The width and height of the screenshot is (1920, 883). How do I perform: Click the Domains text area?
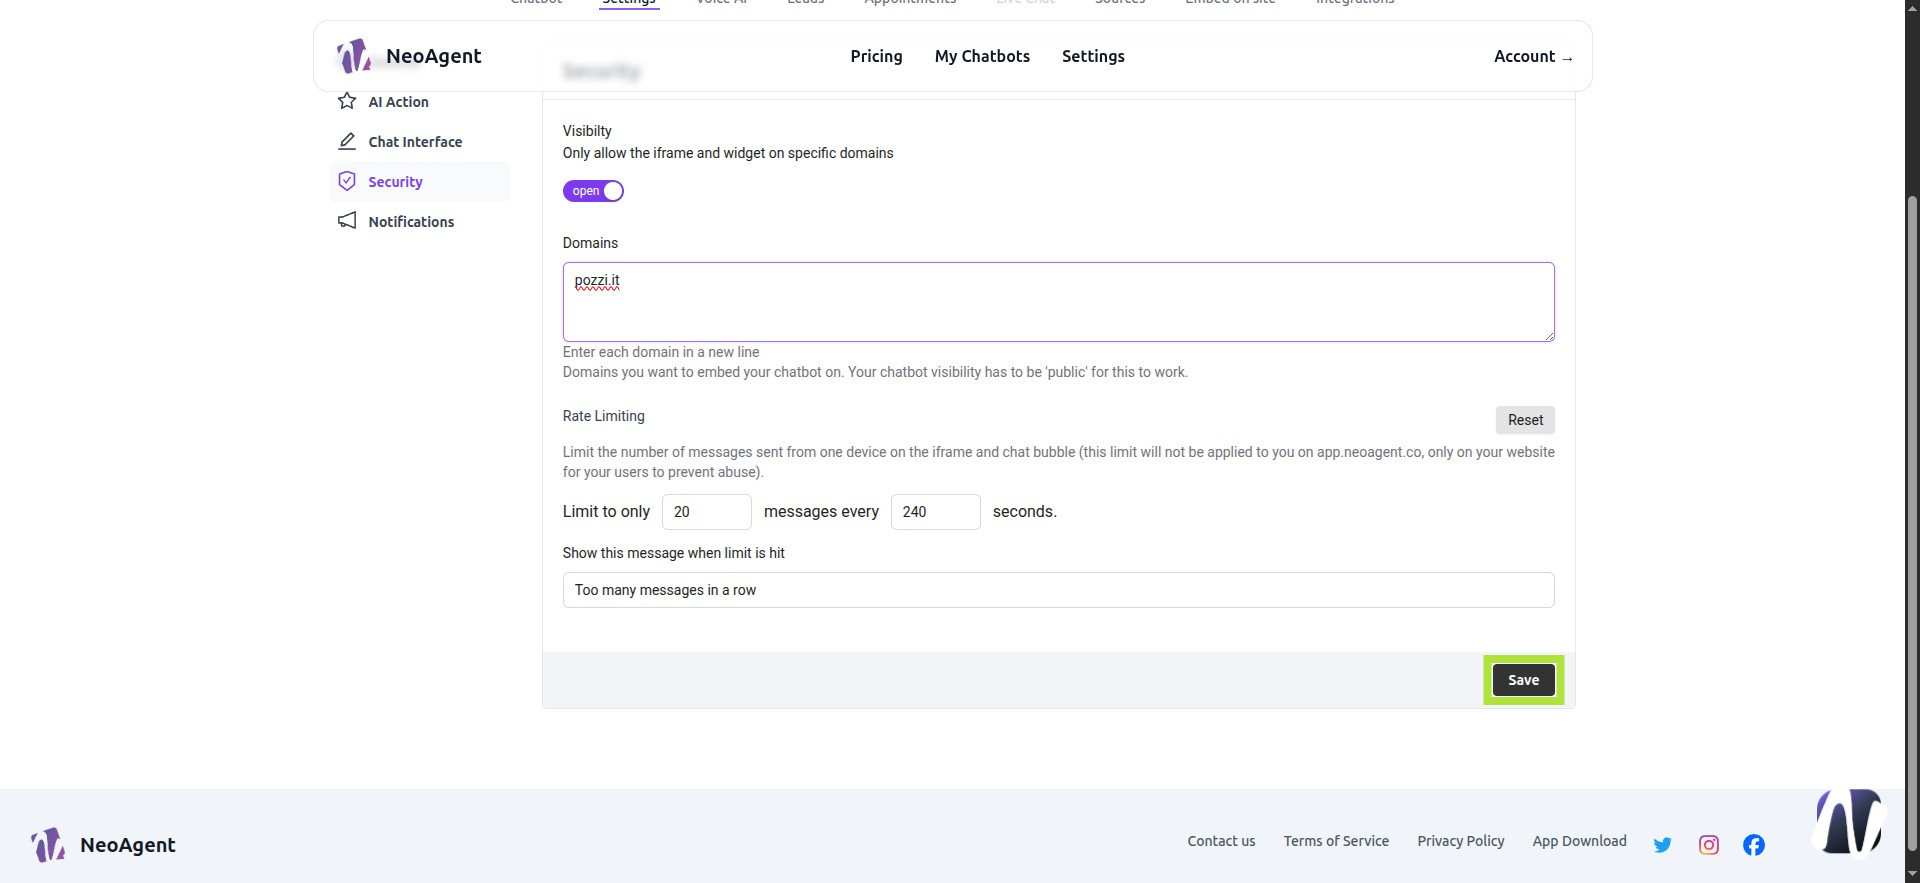point(1058,302)
